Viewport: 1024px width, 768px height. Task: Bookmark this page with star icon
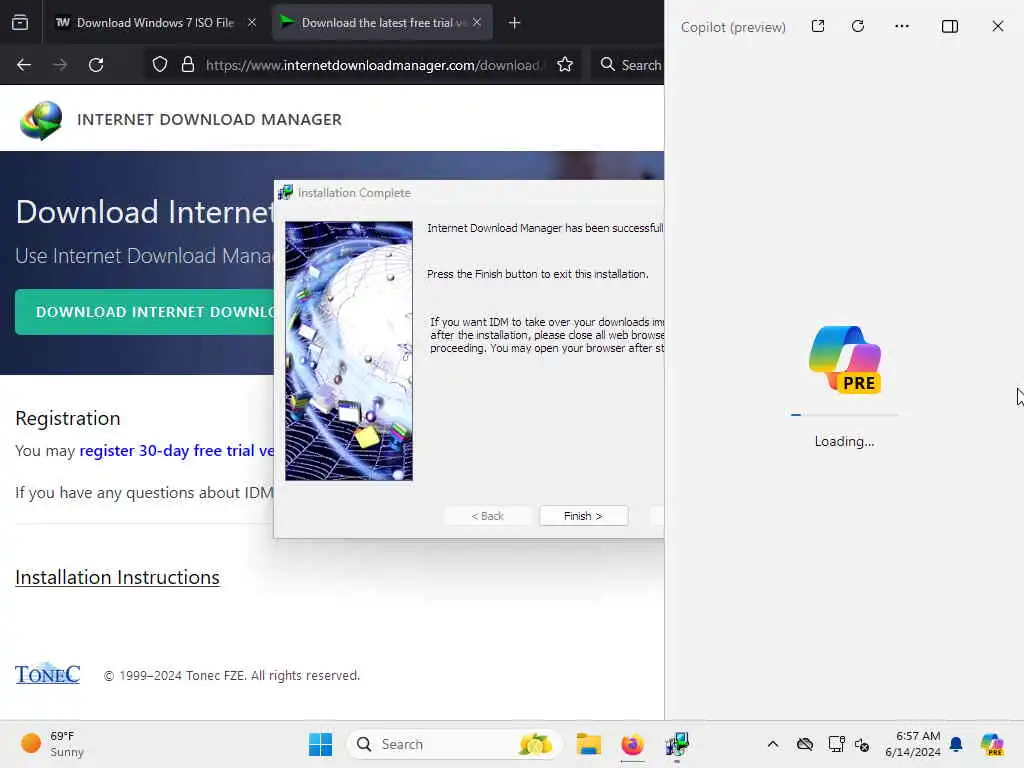(566, 65)
